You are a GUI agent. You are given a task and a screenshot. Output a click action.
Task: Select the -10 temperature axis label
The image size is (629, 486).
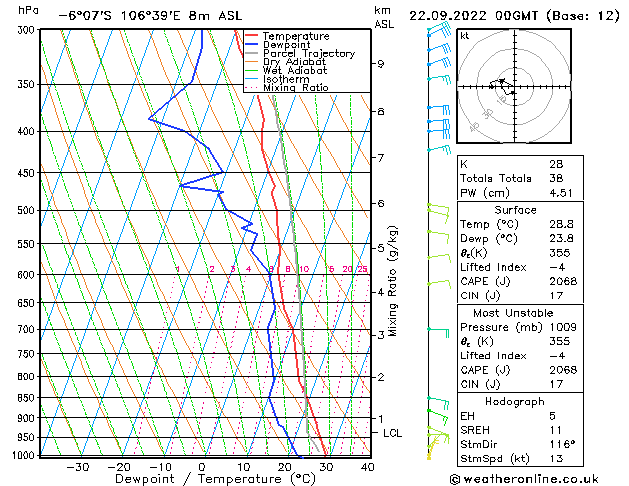(x=160, y=468)
